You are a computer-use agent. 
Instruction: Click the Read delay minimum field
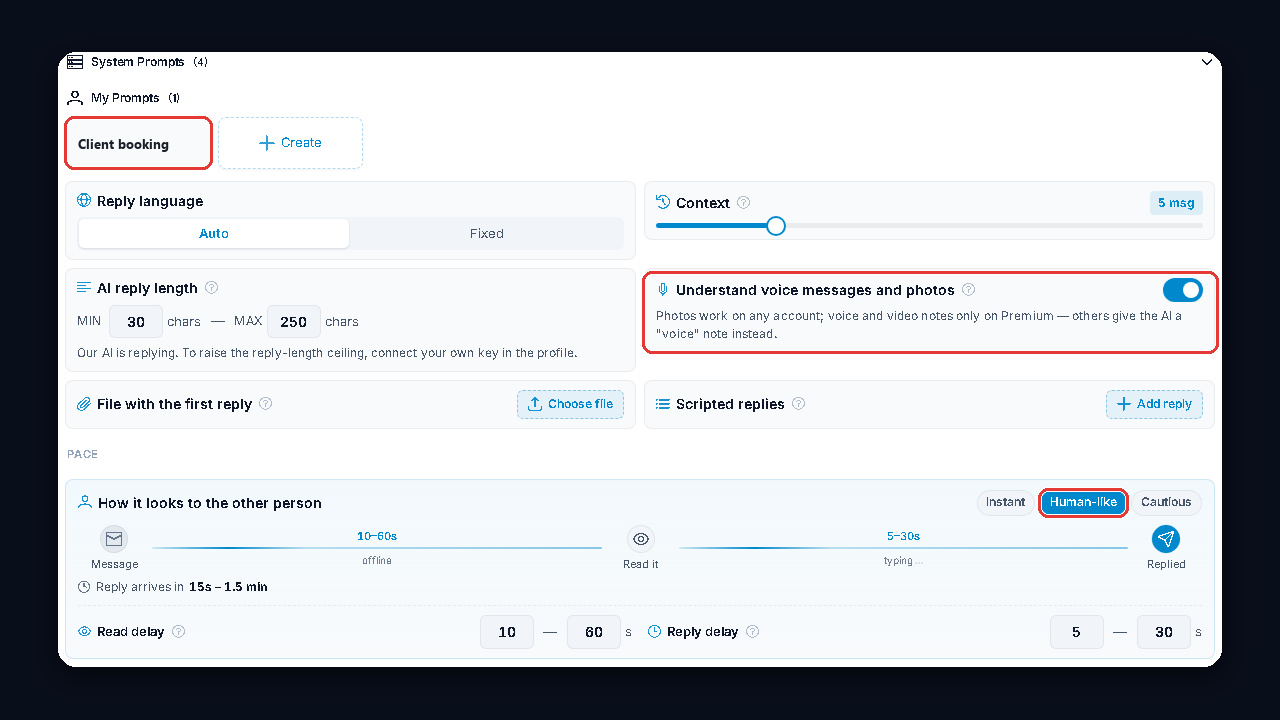[x=507, y=632]
